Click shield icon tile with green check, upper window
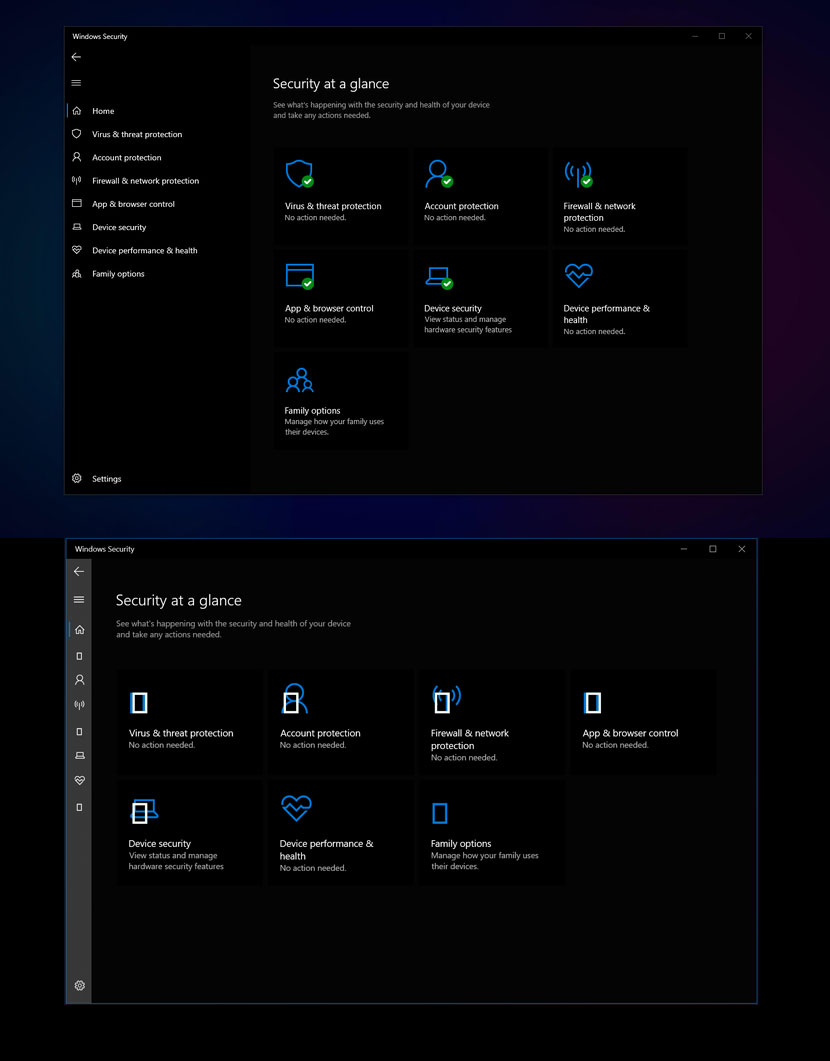 (x=299, y=174)
